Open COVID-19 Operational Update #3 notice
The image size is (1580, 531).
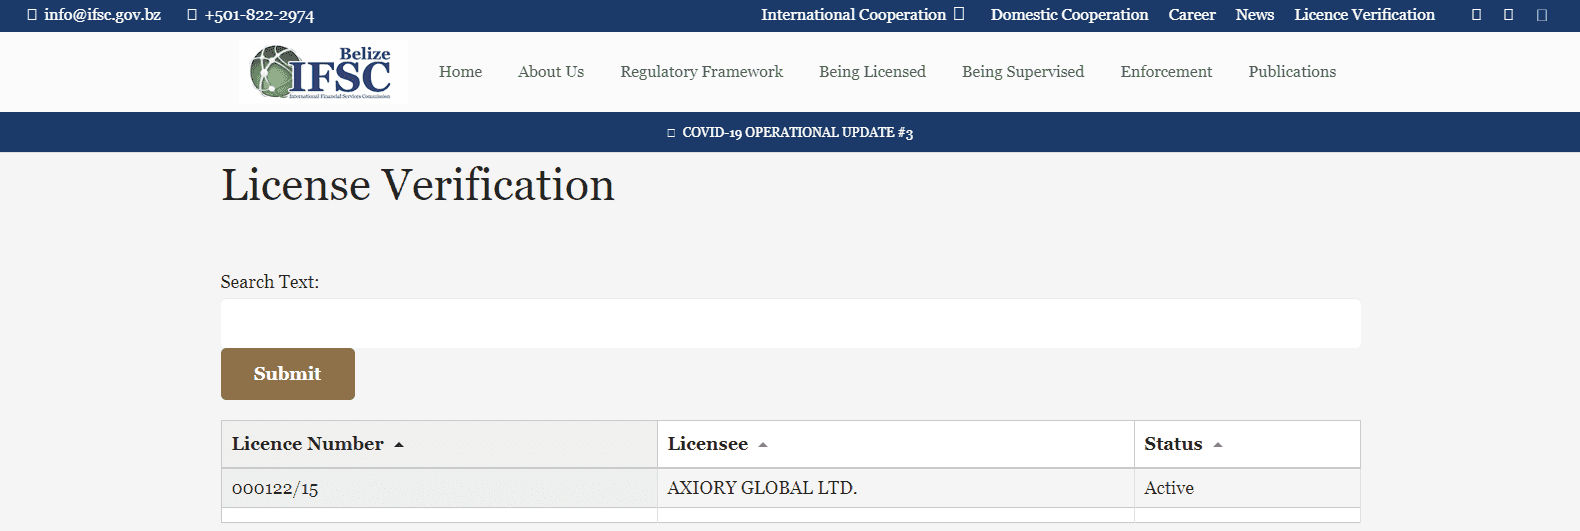pyautogui.click(x=797, y=133)
